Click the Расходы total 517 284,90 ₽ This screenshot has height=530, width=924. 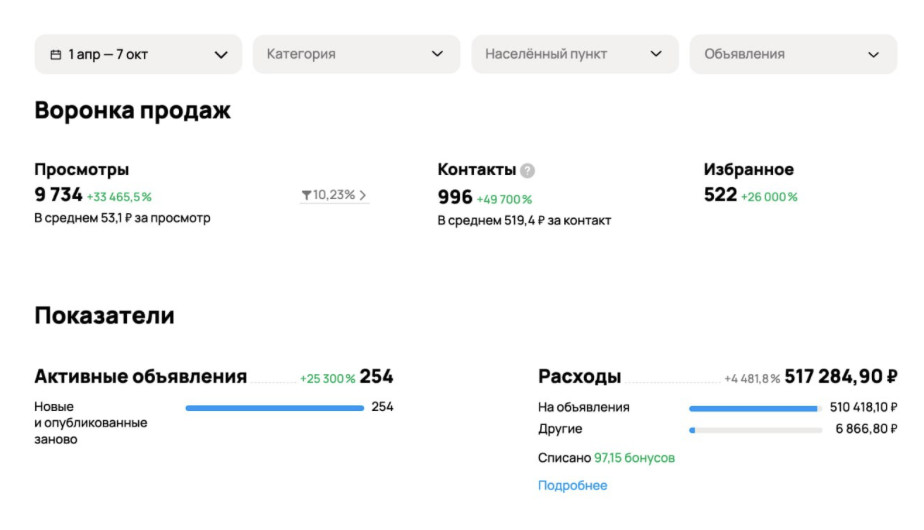click(840, 377)
